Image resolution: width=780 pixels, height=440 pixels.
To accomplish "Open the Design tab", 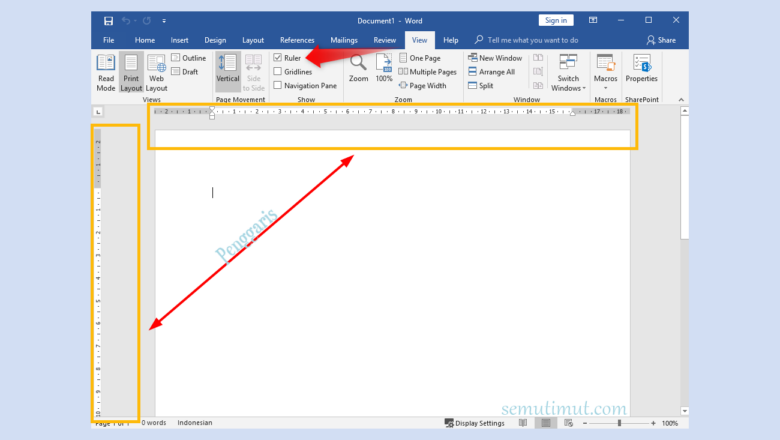I will point(215,40).
